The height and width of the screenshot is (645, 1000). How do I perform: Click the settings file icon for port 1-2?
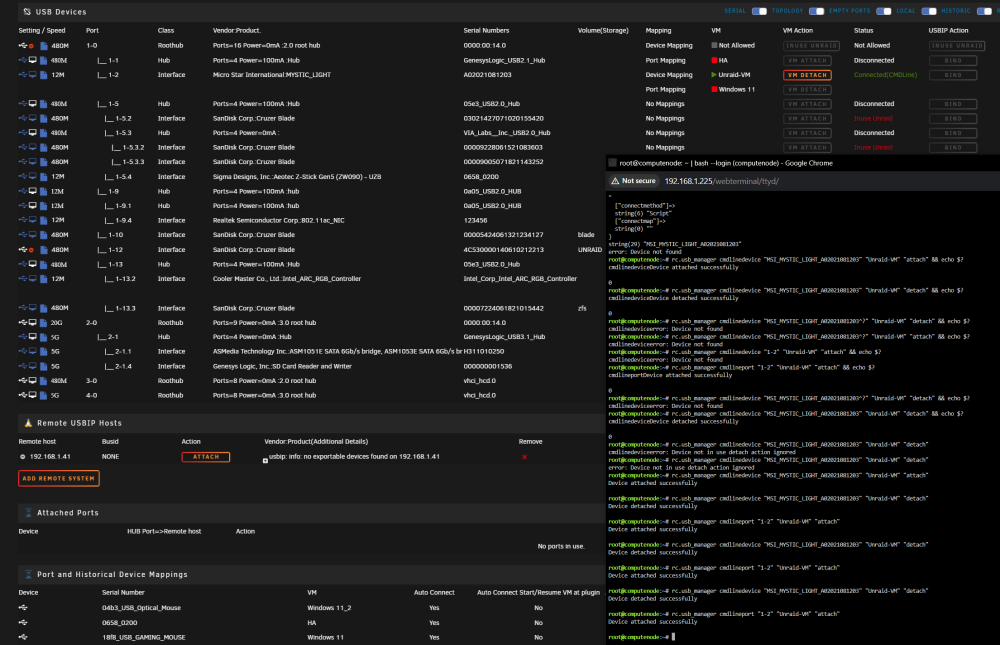[x=44, y=75]
